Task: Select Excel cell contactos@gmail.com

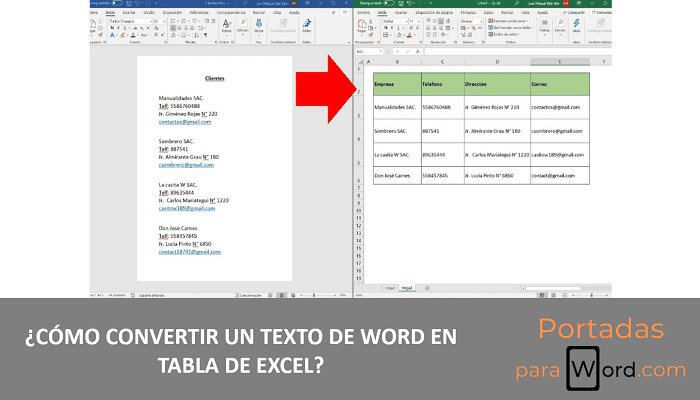Action: coord(560,107)
